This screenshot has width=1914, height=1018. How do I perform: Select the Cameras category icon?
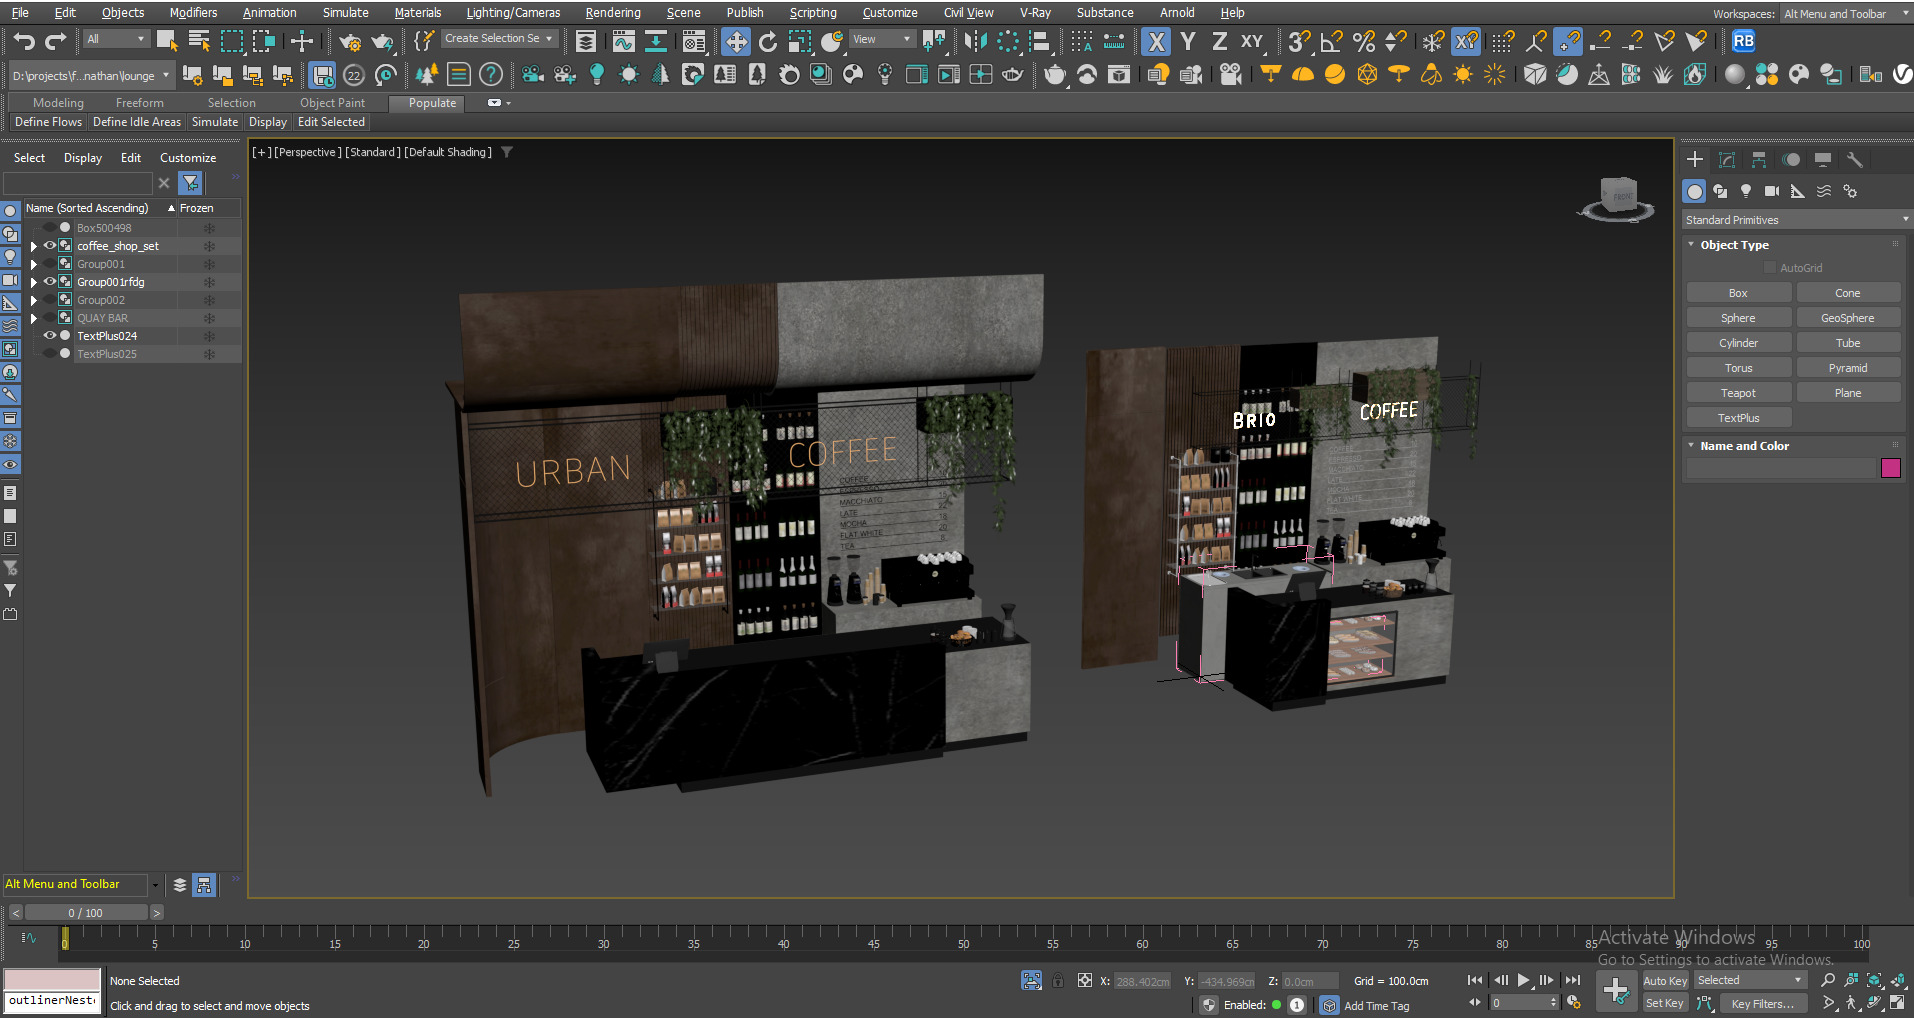pyautogui.click(x=1772, y=191)
